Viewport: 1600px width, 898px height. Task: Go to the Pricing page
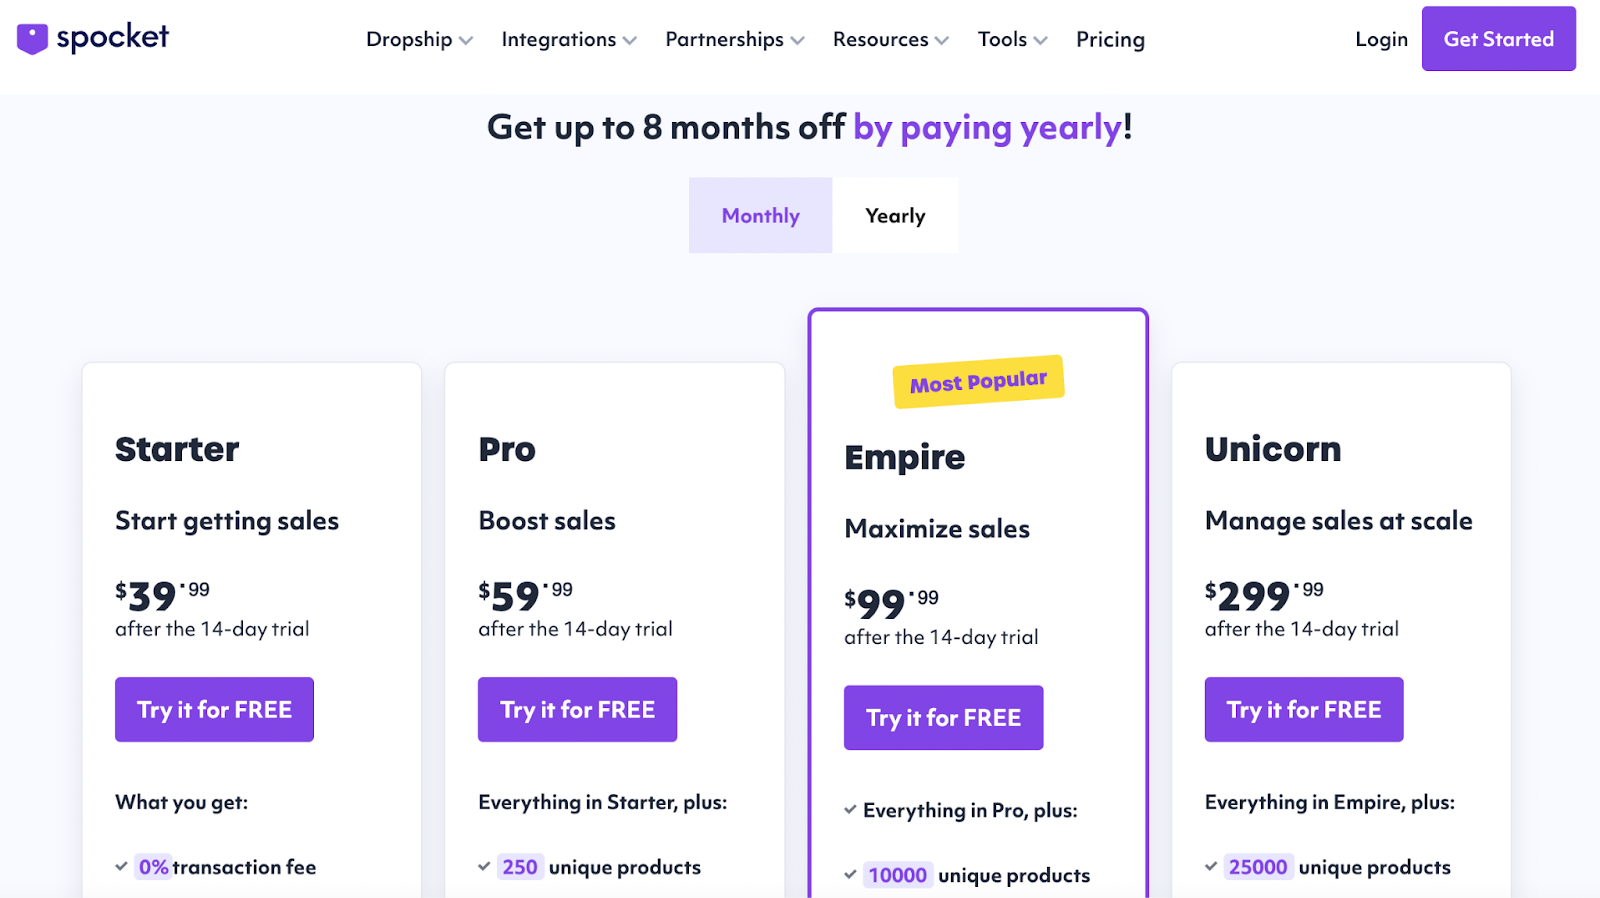coord(1110,39)
